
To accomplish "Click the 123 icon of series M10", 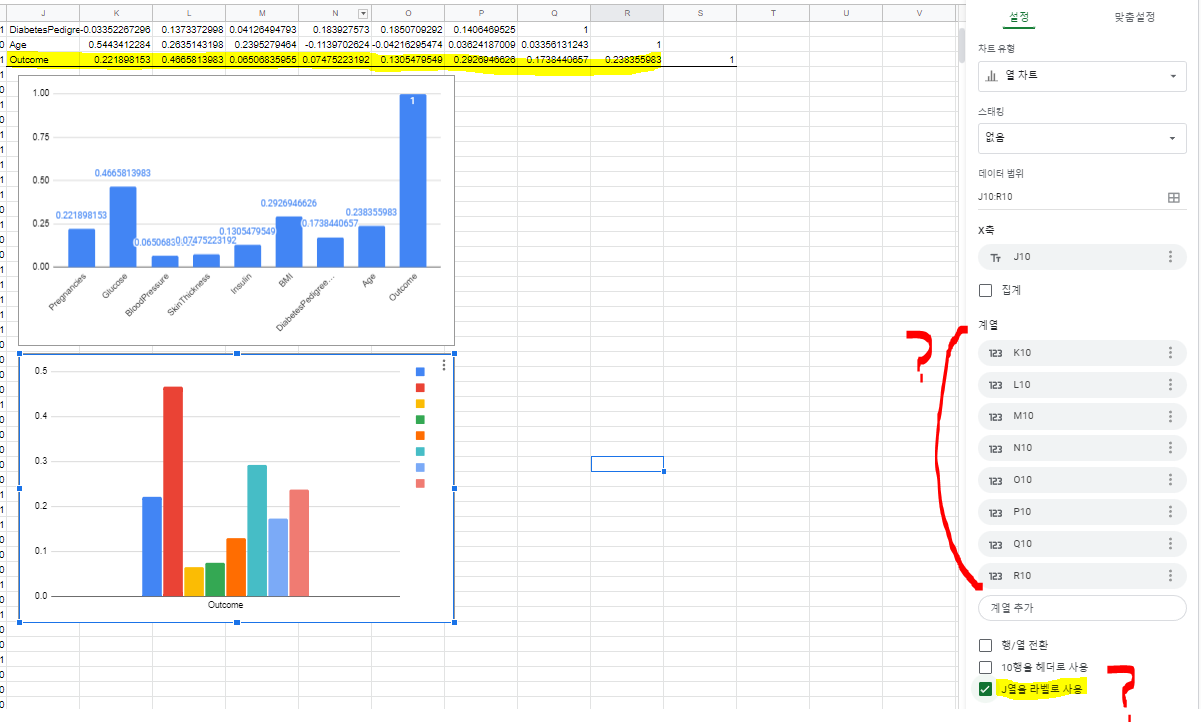I will pos(995,417).
